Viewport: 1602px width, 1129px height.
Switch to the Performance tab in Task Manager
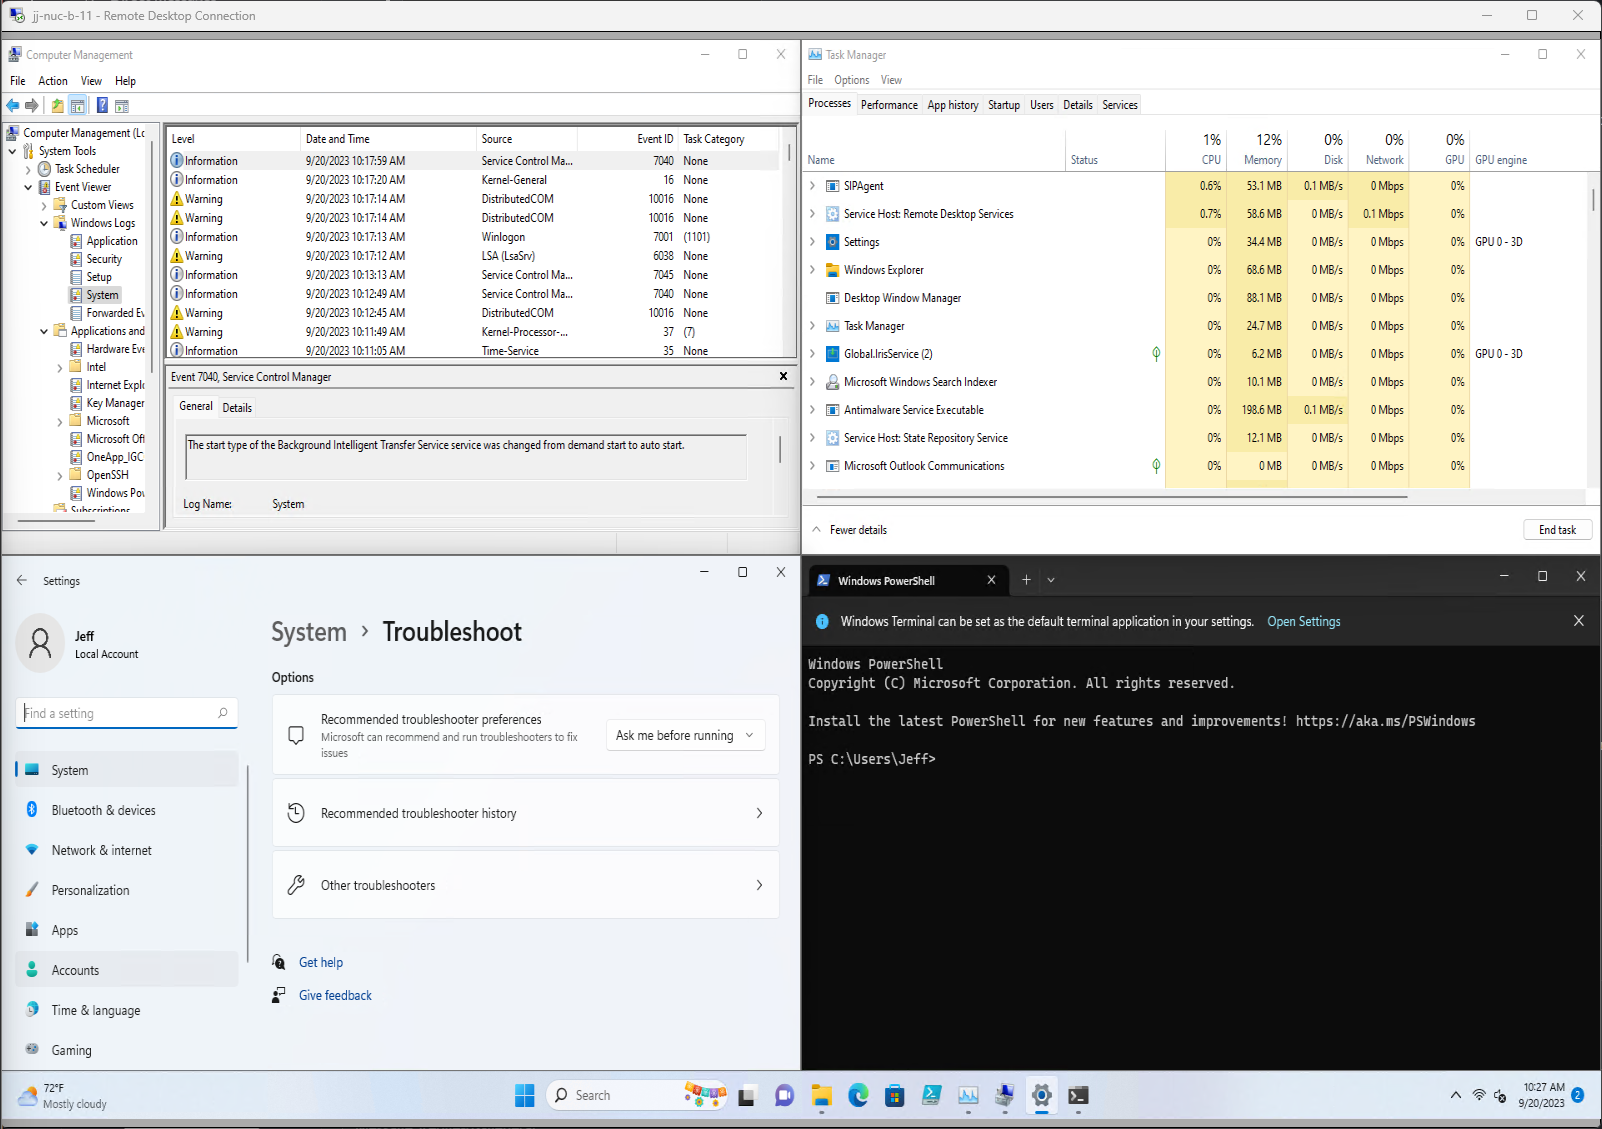point(889,105)
